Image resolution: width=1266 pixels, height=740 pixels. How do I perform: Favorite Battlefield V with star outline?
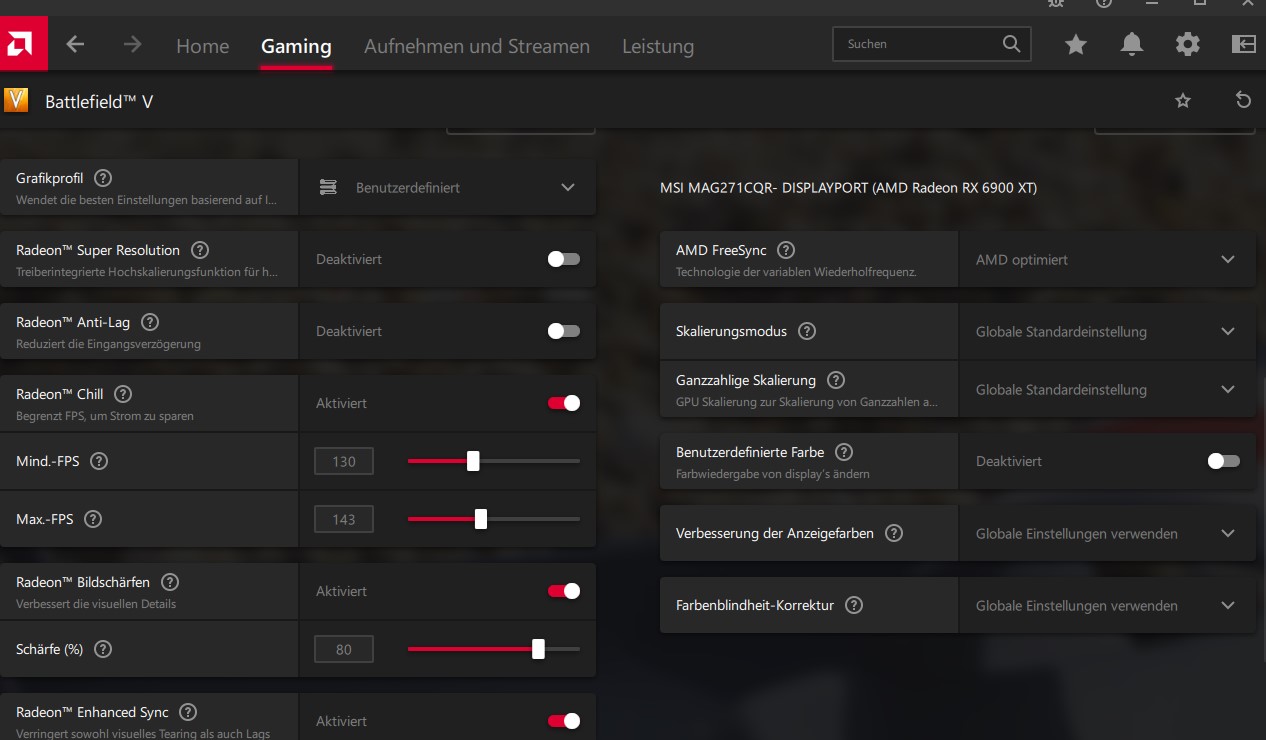point(1183,101)
